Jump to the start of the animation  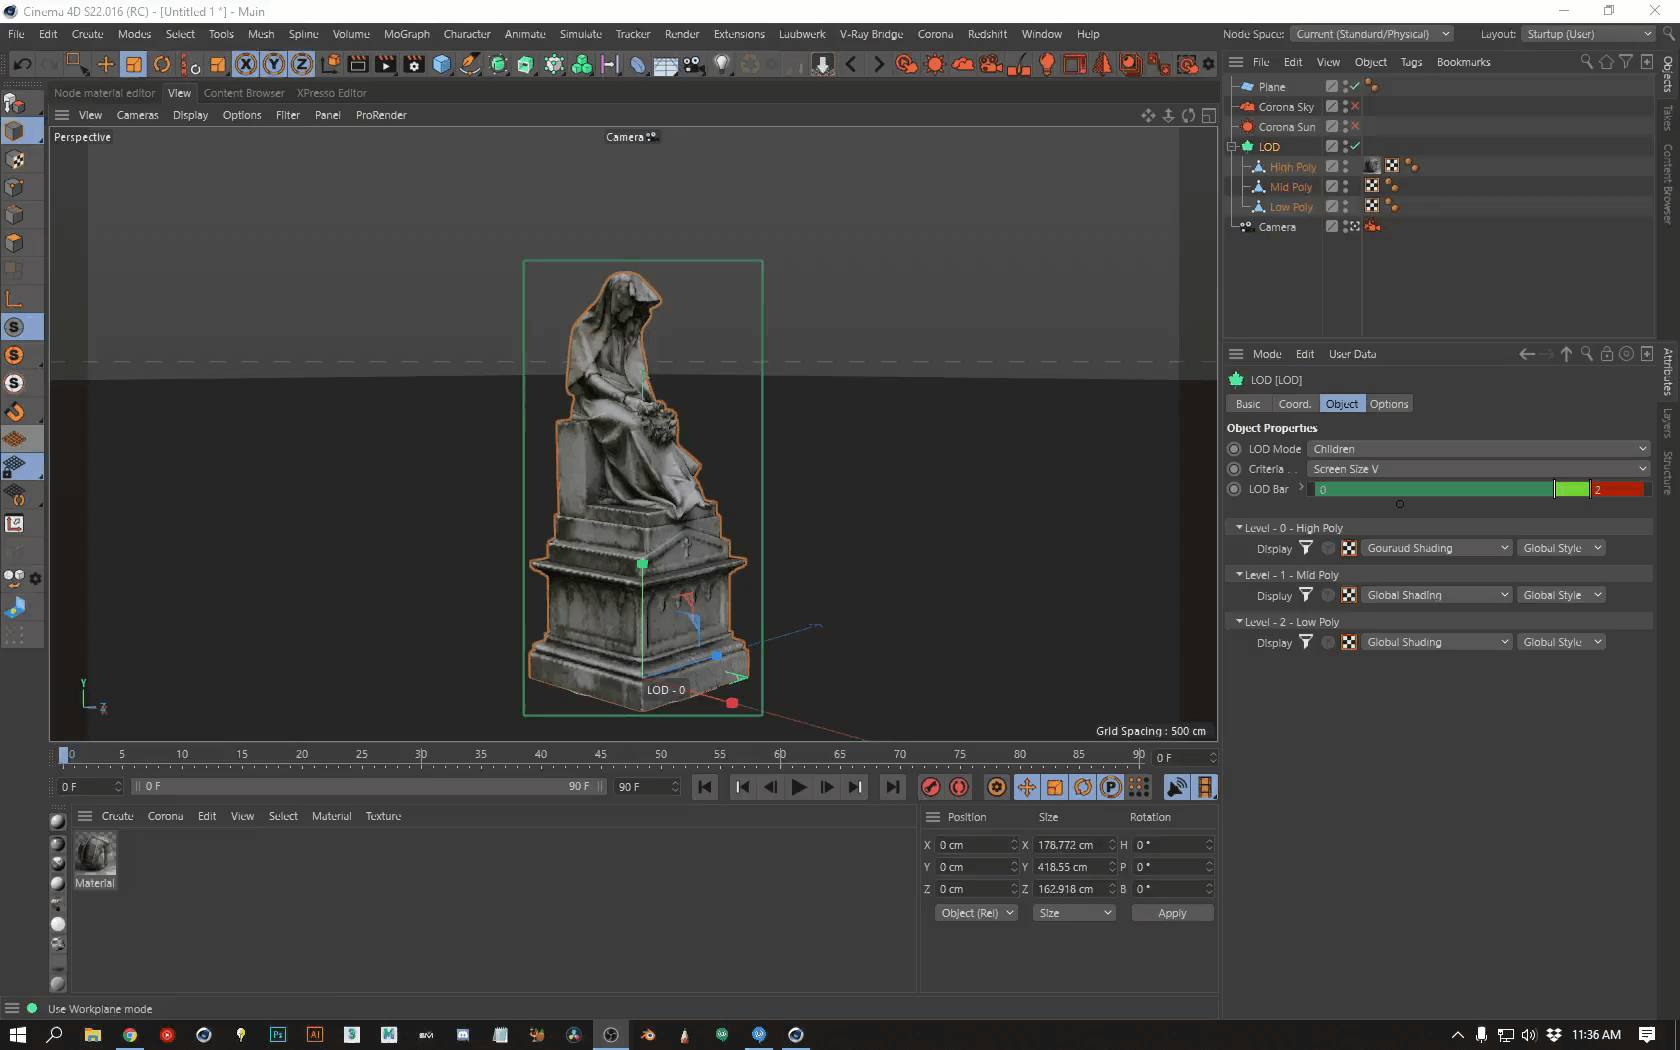point(705,787)
